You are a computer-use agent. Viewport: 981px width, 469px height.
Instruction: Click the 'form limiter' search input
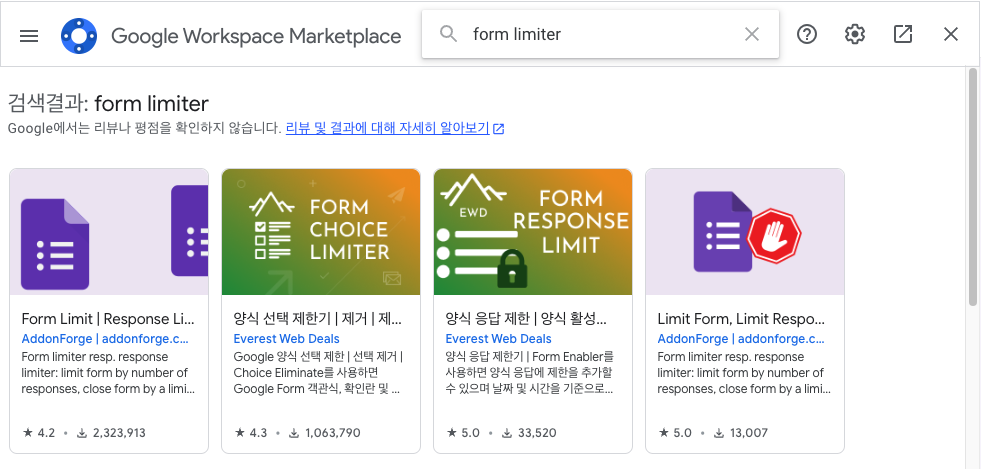coord(601,34)
